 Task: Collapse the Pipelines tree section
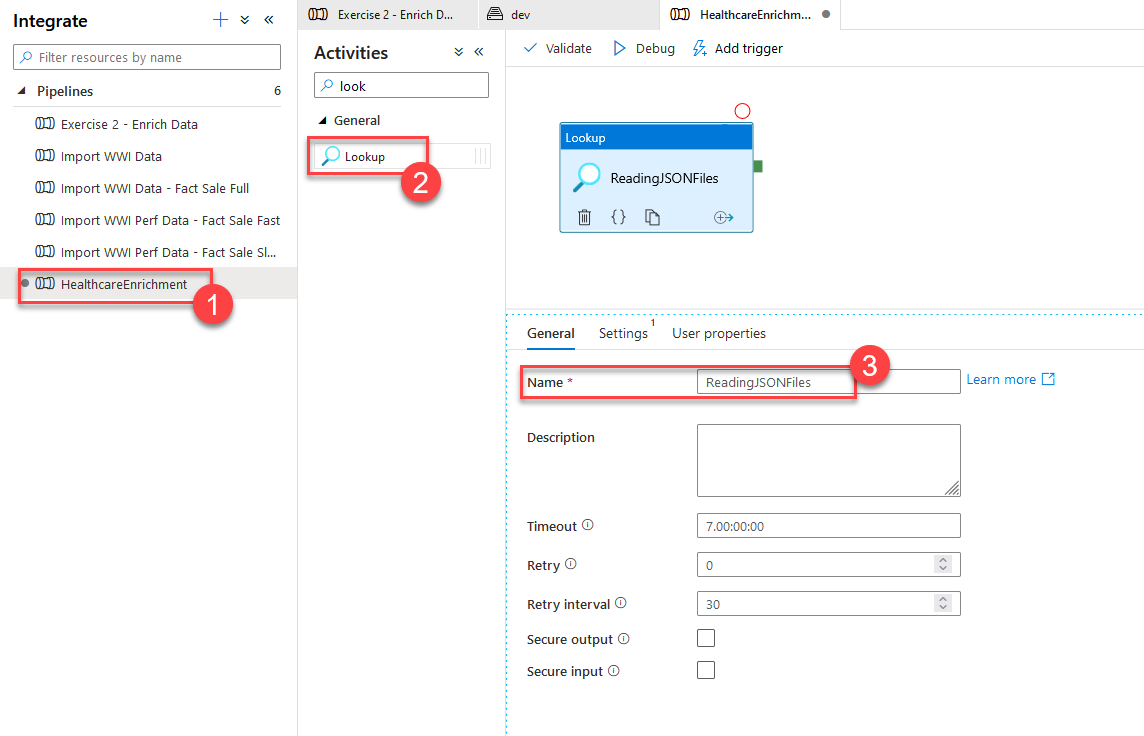click(22, 91)
